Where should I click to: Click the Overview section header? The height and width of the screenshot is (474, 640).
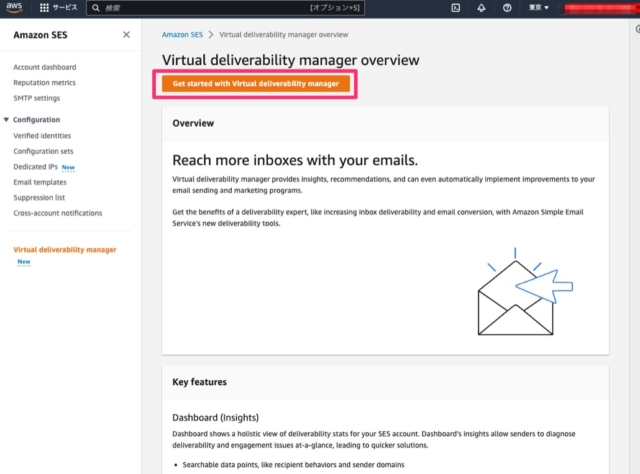click(193, 123)
